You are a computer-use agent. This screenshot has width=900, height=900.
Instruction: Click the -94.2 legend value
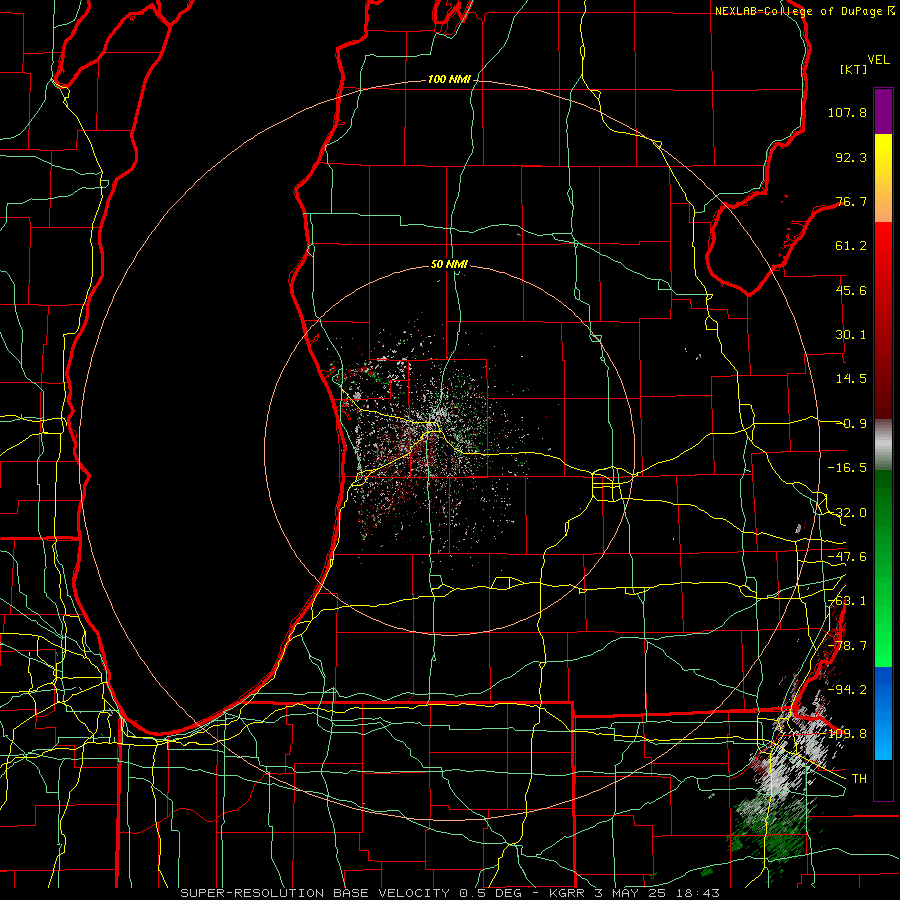pyautogui.click(x=847, y=690)
